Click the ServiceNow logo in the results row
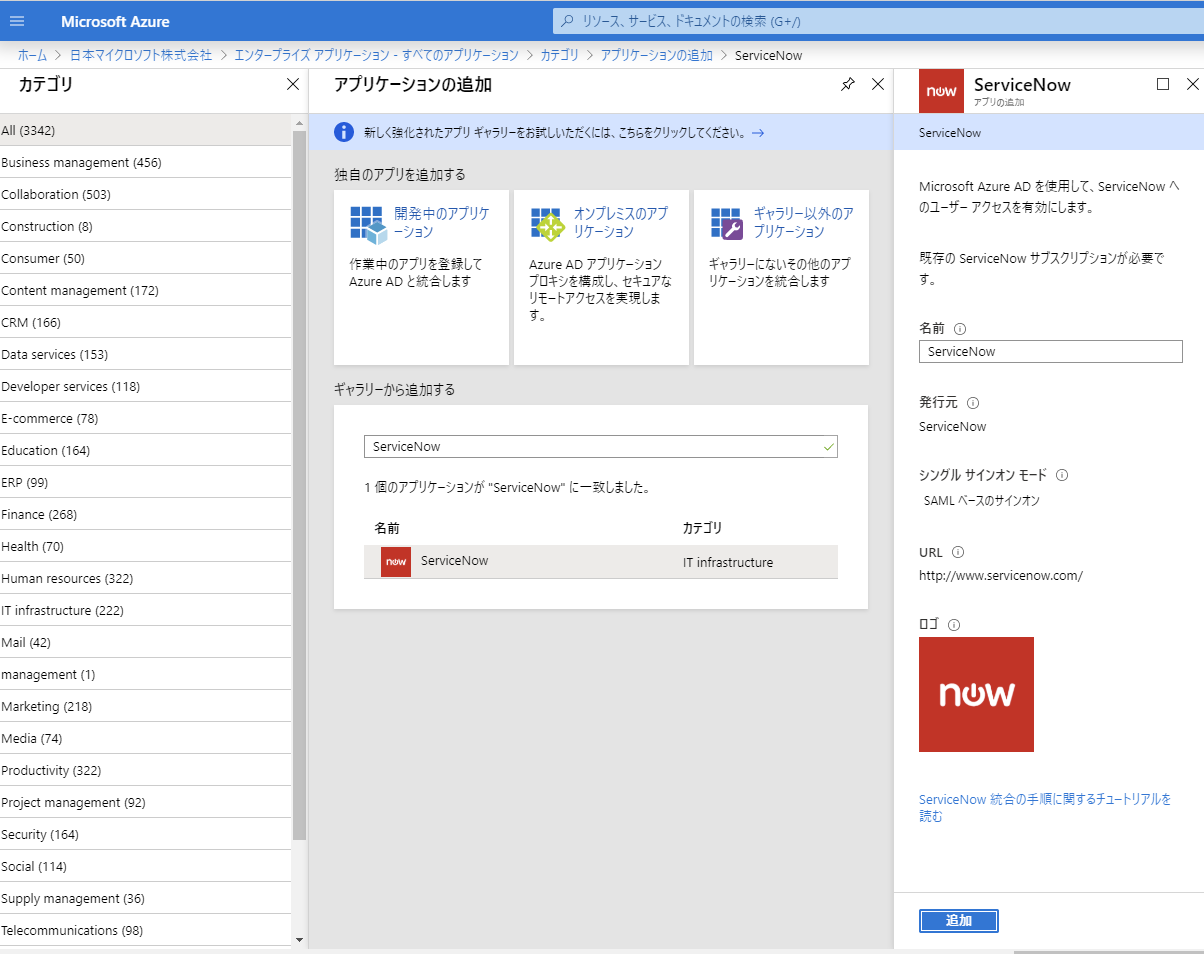 [396, 562]
